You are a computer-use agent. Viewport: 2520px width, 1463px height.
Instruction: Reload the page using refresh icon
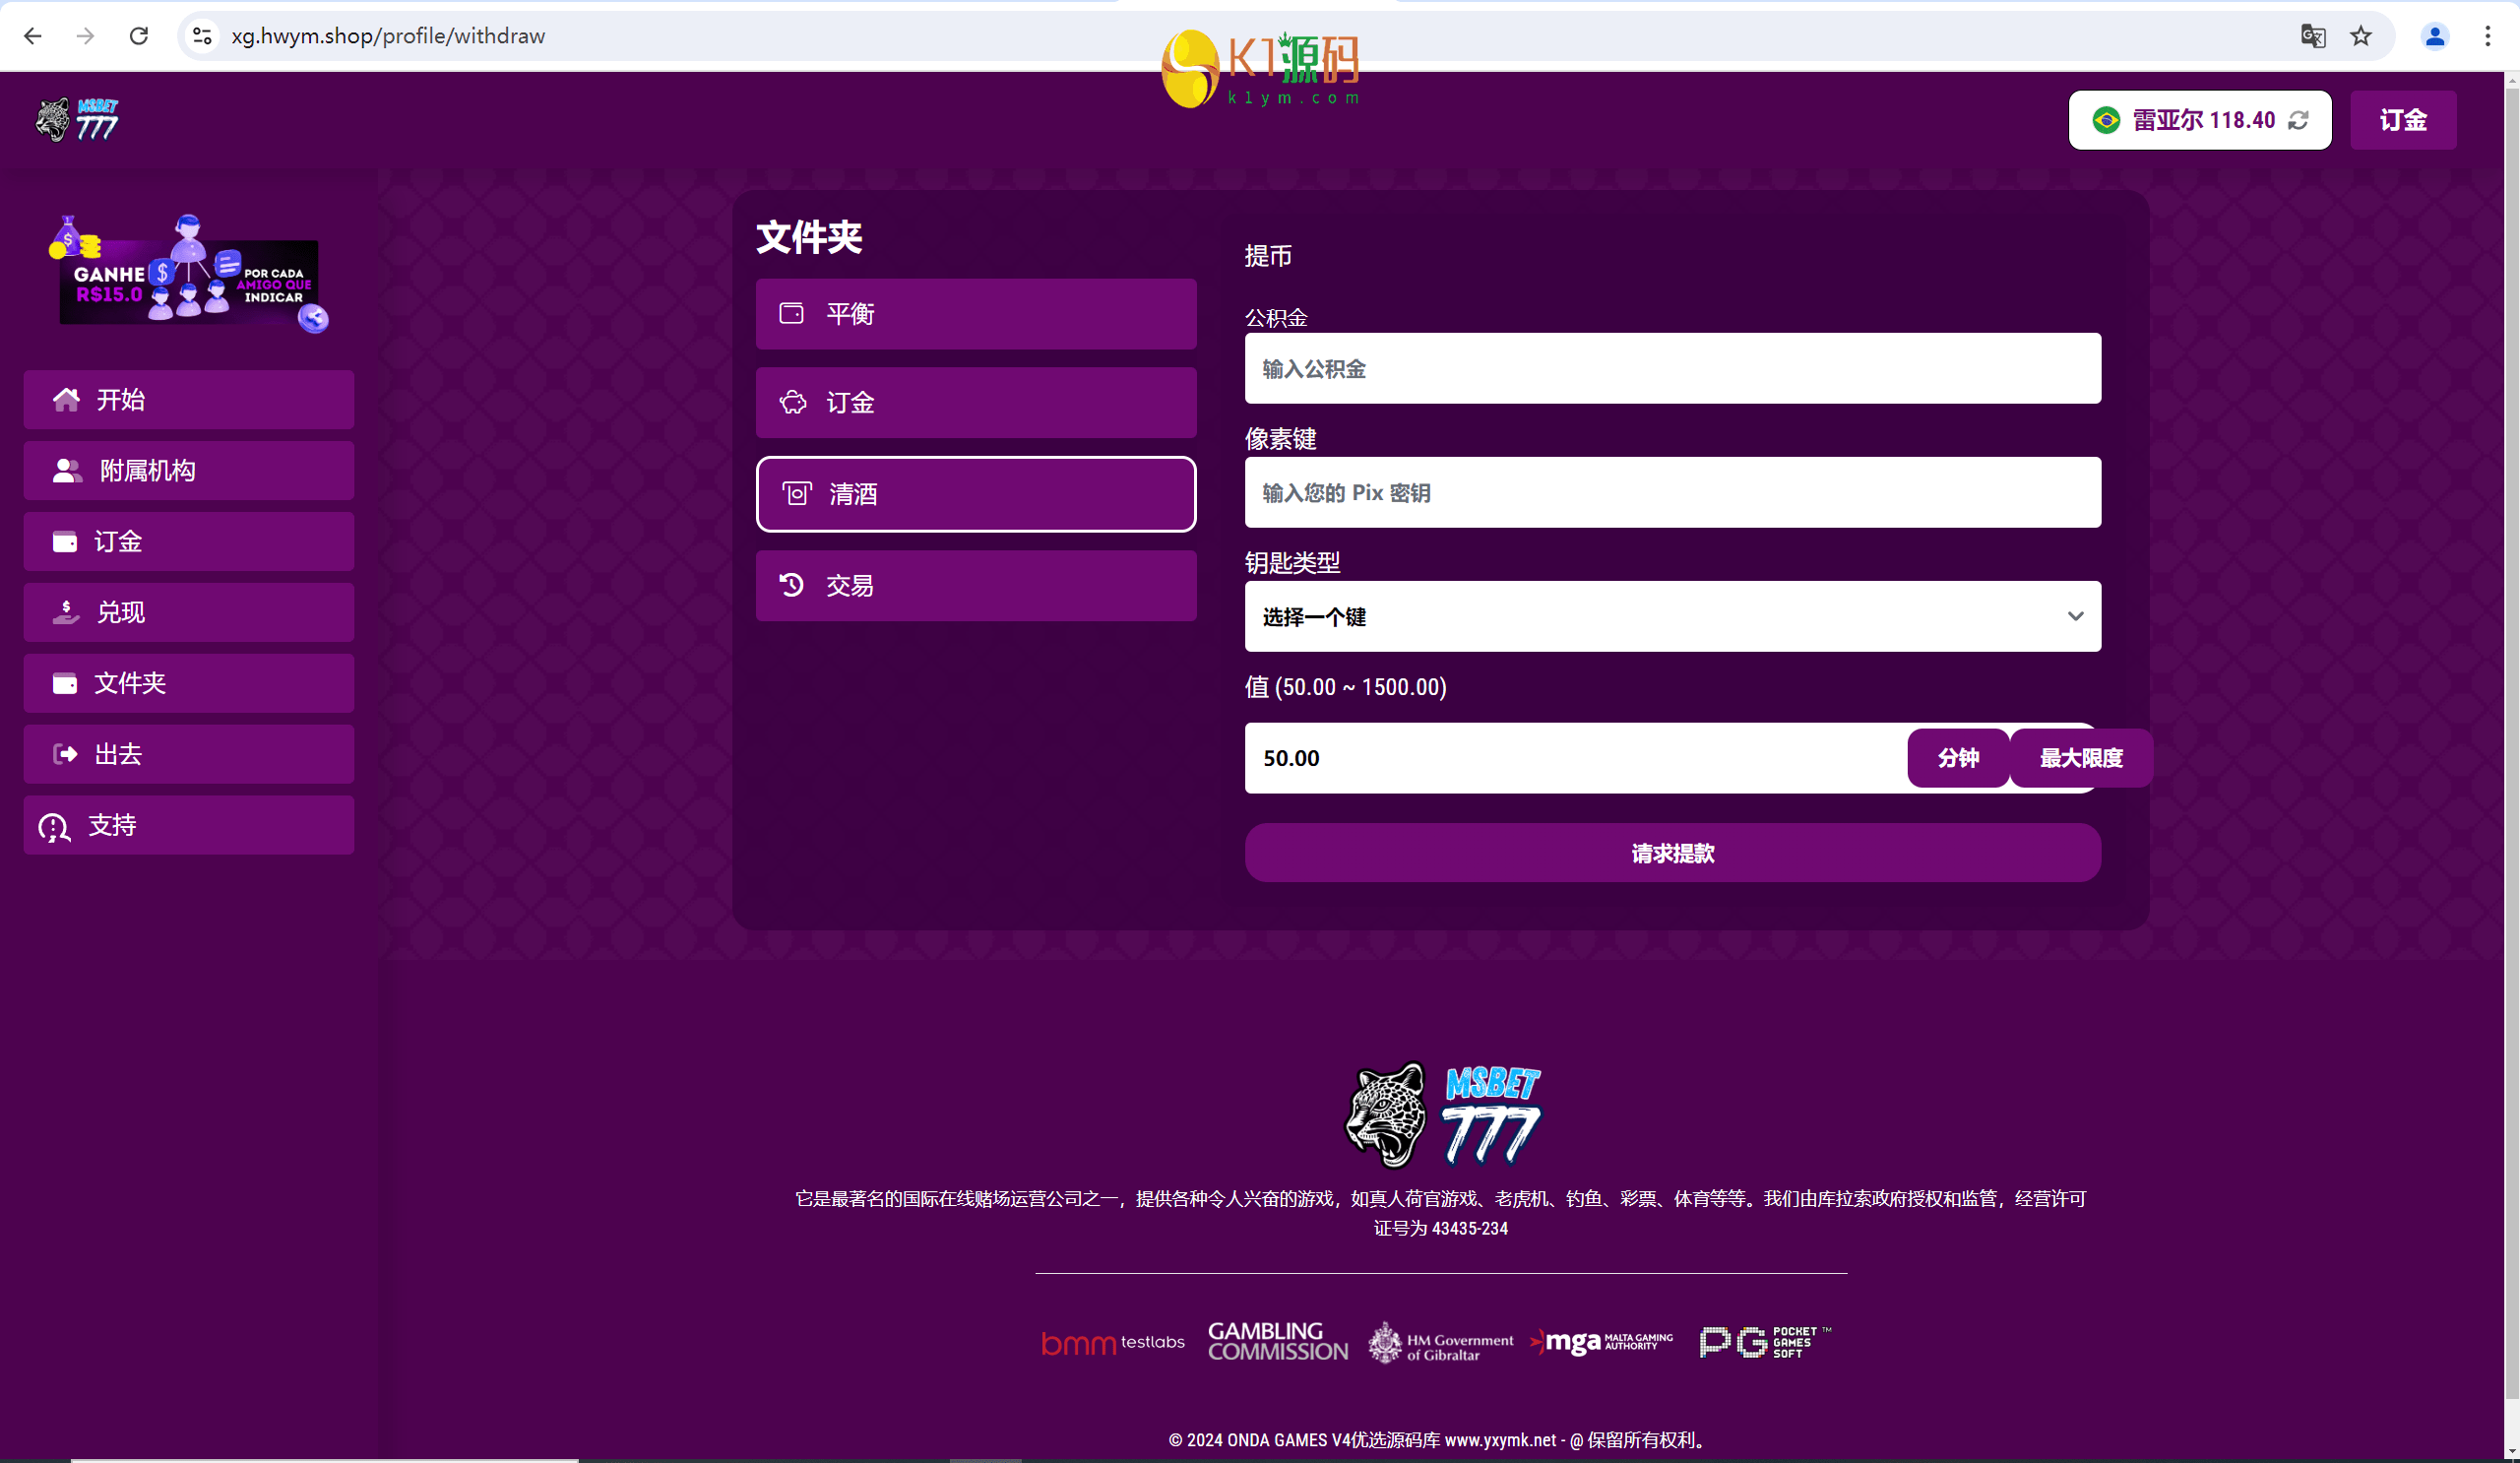pos(139,36)
